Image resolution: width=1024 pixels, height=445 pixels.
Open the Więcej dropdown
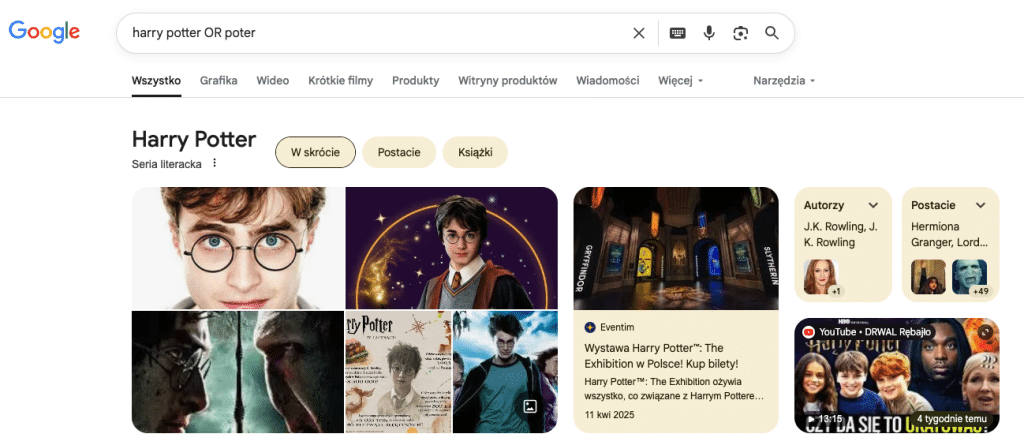[x=680, y=81]
